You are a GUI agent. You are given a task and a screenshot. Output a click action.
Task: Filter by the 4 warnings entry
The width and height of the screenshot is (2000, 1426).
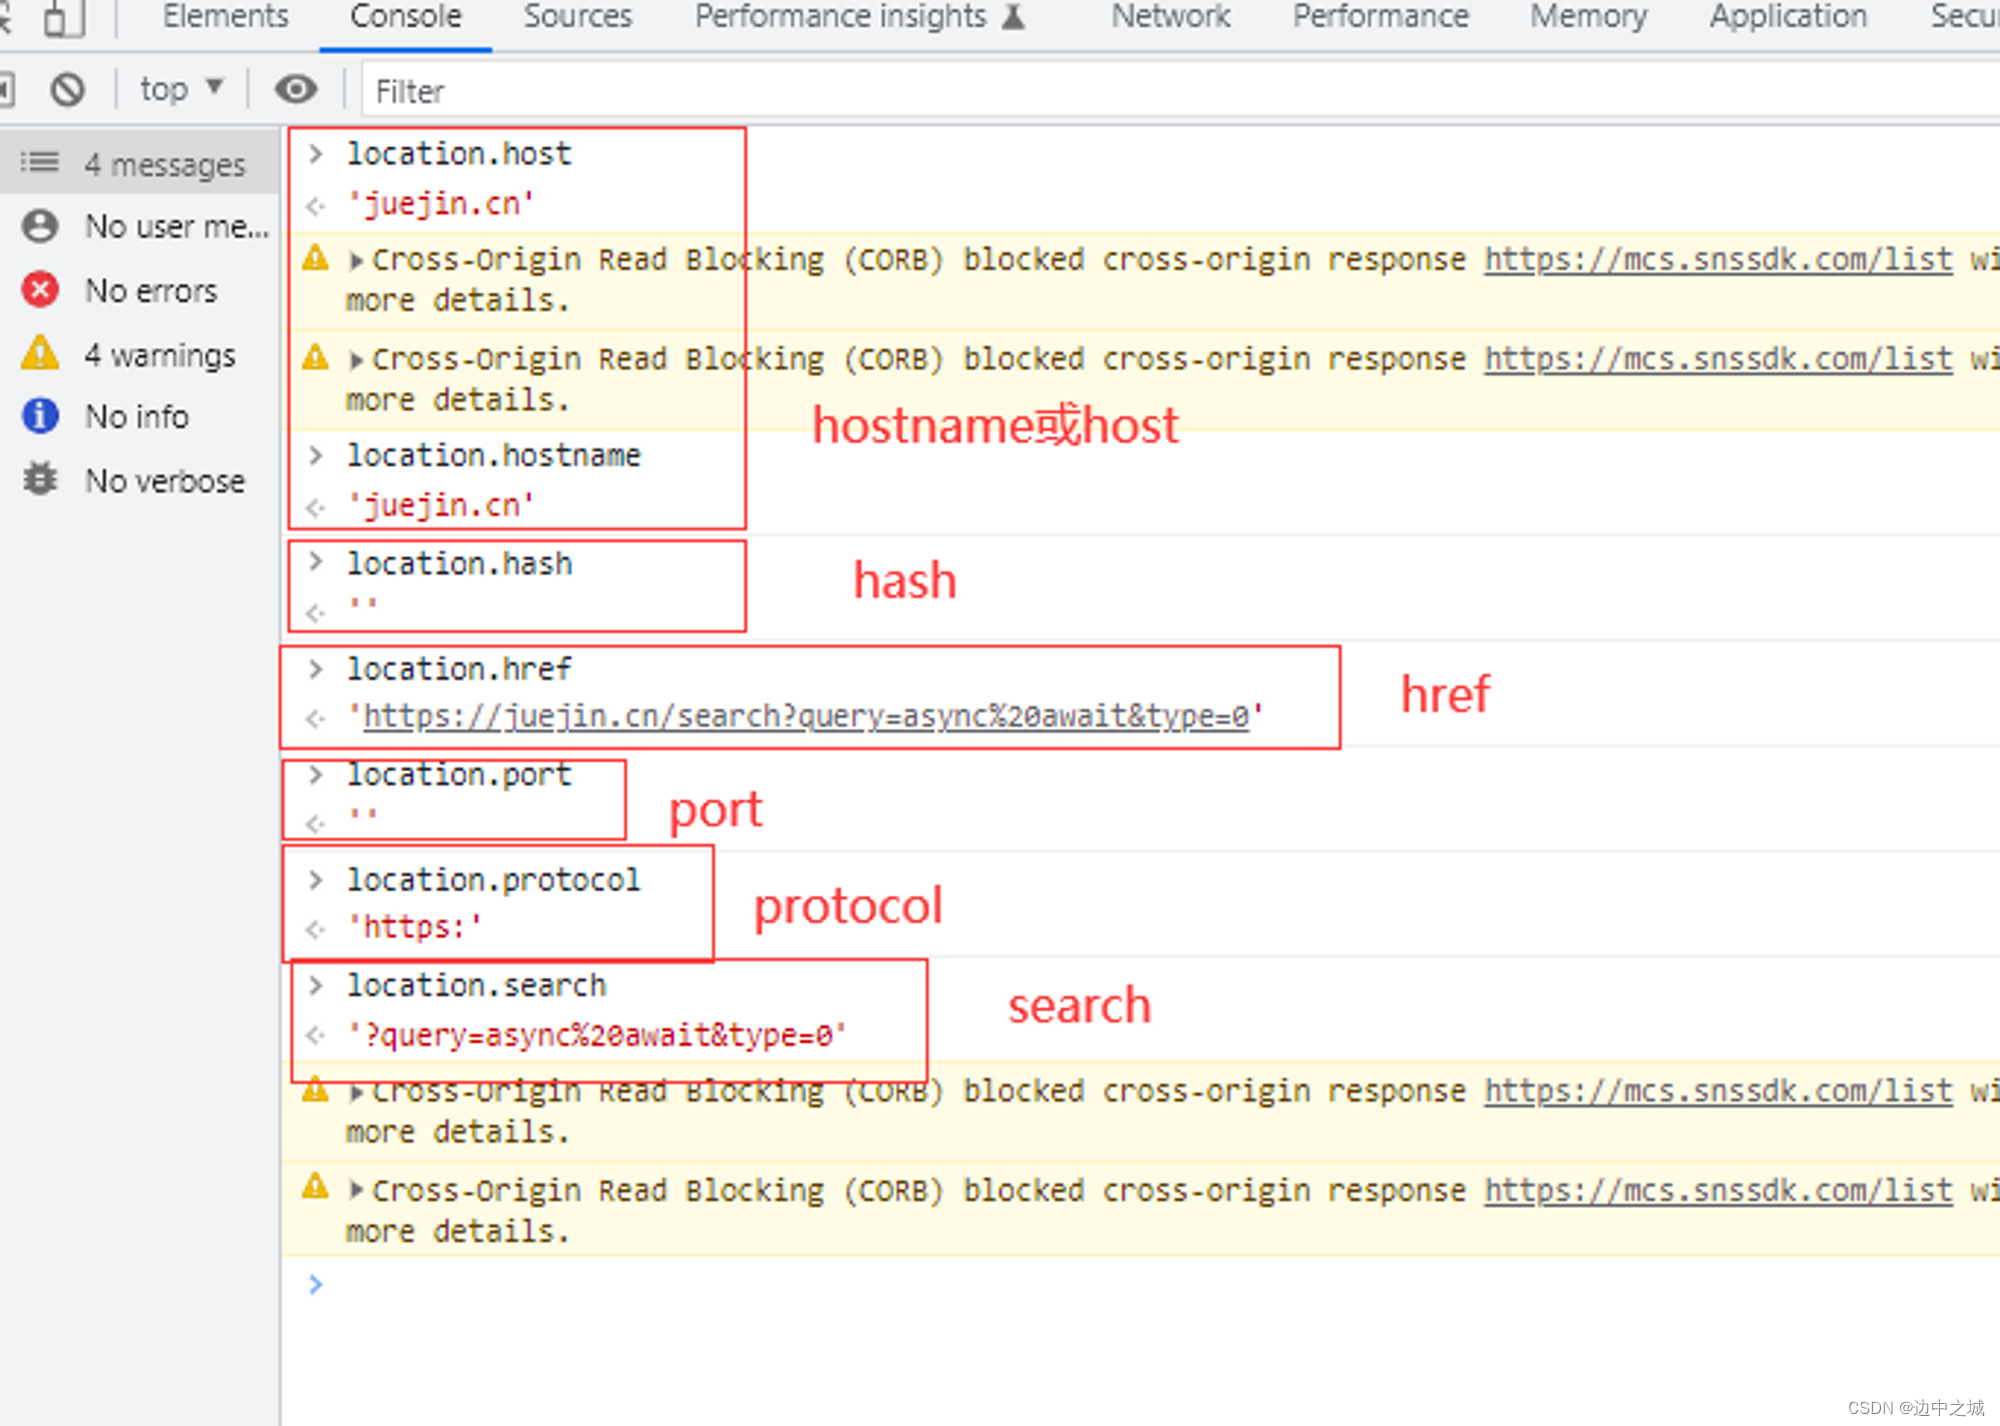140,354
